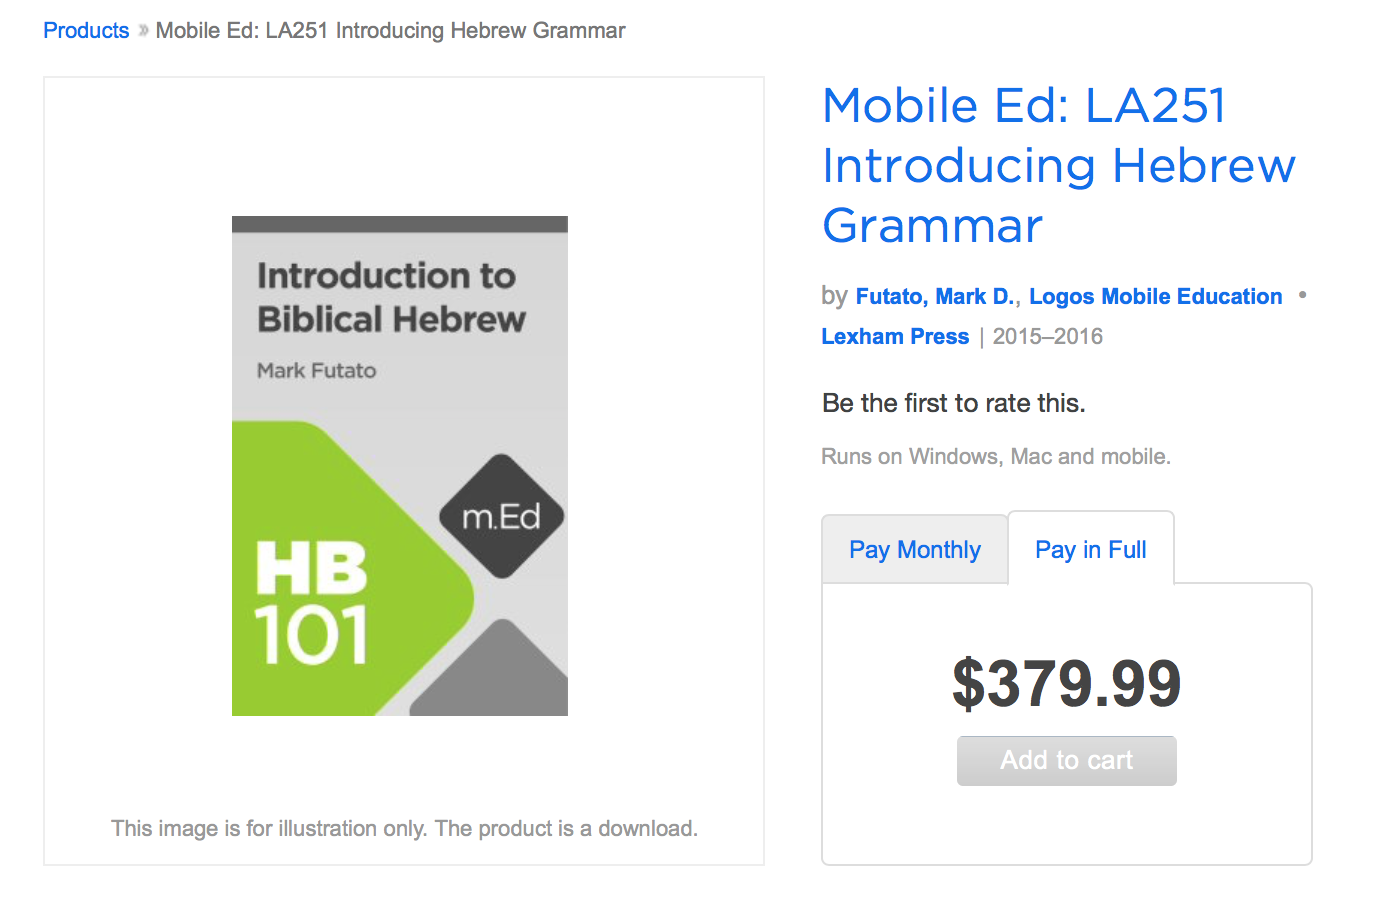Screen dimensions: 1382x904
Task: Click 'Be the first to rate this'
Action: (x=953, y=403)
